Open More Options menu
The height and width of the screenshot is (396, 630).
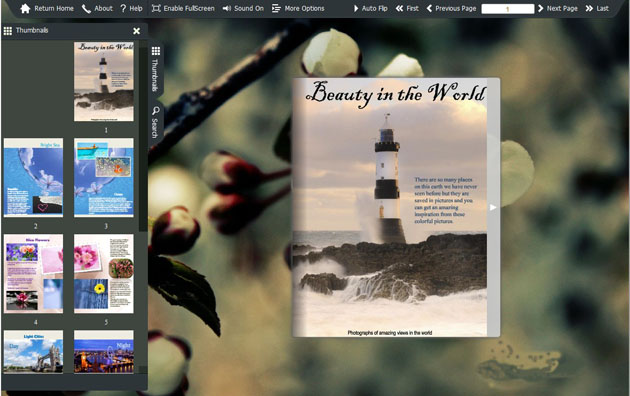pyautogui.click(x=298, y=8)
